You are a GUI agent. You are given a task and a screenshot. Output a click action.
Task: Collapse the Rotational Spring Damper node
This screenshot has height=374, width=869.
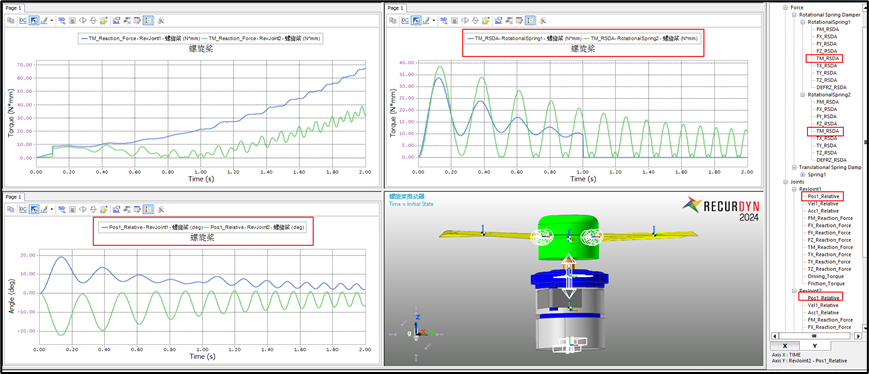(794, 14)
